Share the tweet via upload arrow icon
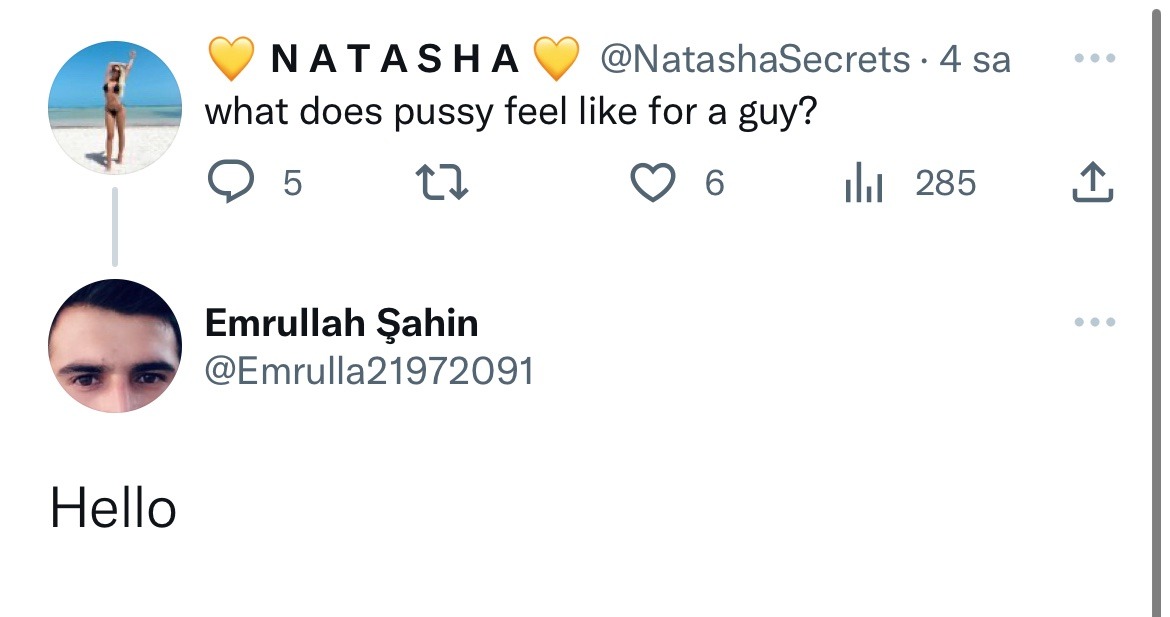This screenshot has height=617, width=1170. (1093, 183)
